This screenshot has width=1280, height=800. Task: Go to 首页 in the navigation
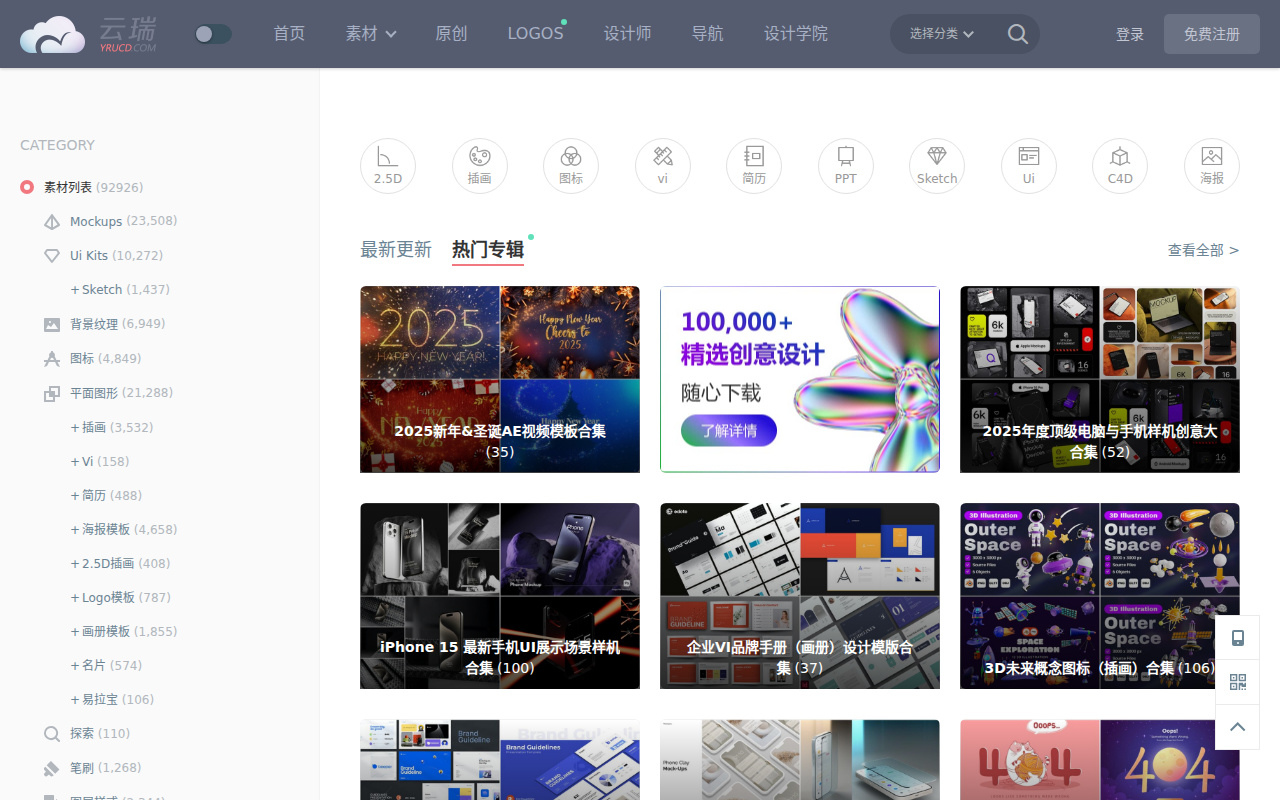coord(290,34)
